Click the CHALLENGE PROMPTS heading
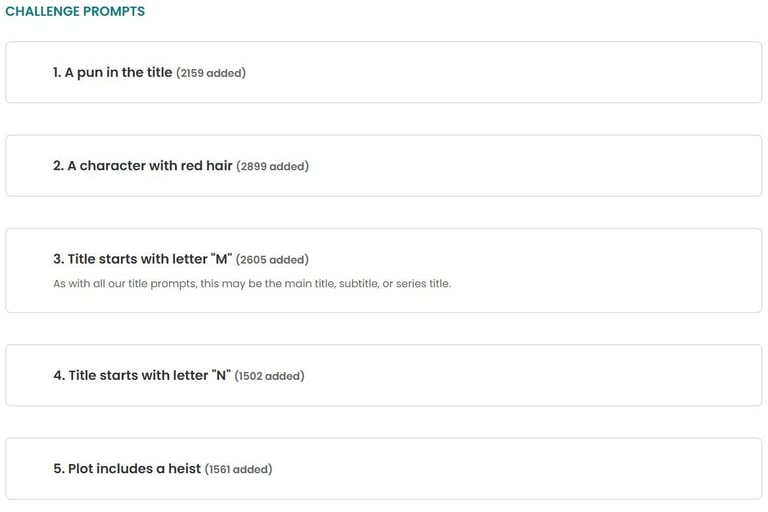 pos(75,11)
